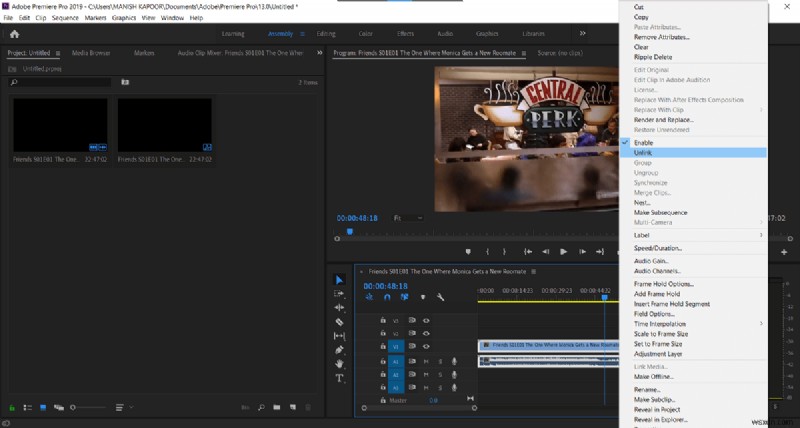Select the Ripple Edit tool

coord(339,308)
